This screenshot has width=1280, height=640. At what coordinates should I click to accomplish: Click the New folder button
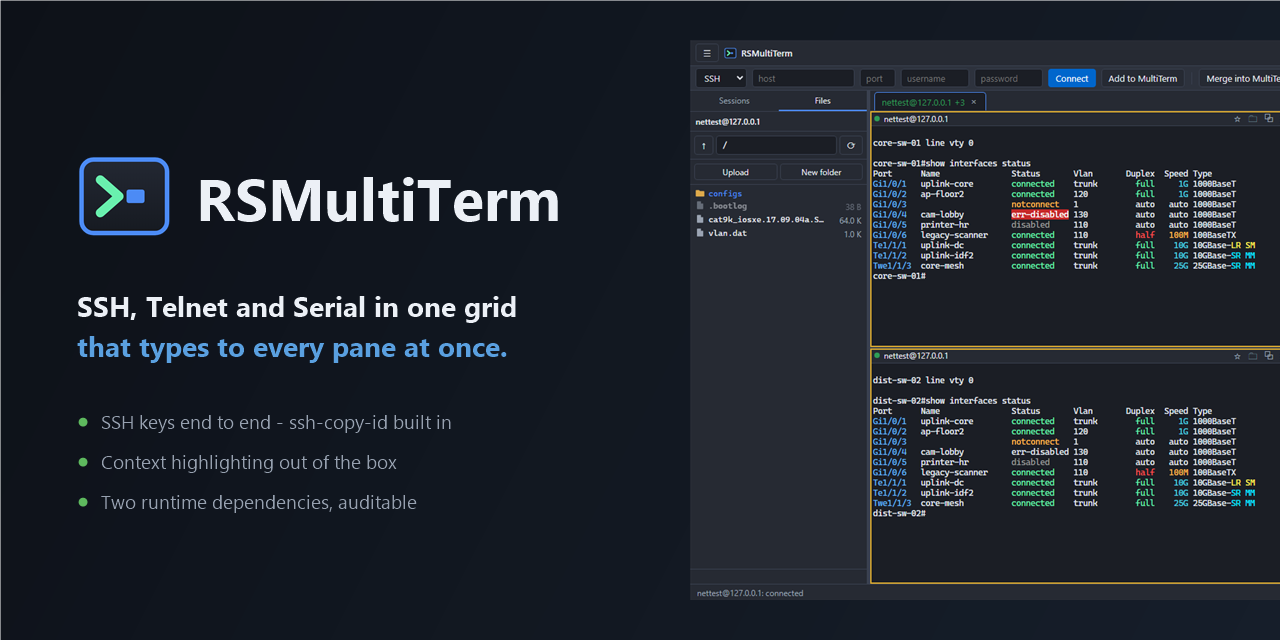822,172
